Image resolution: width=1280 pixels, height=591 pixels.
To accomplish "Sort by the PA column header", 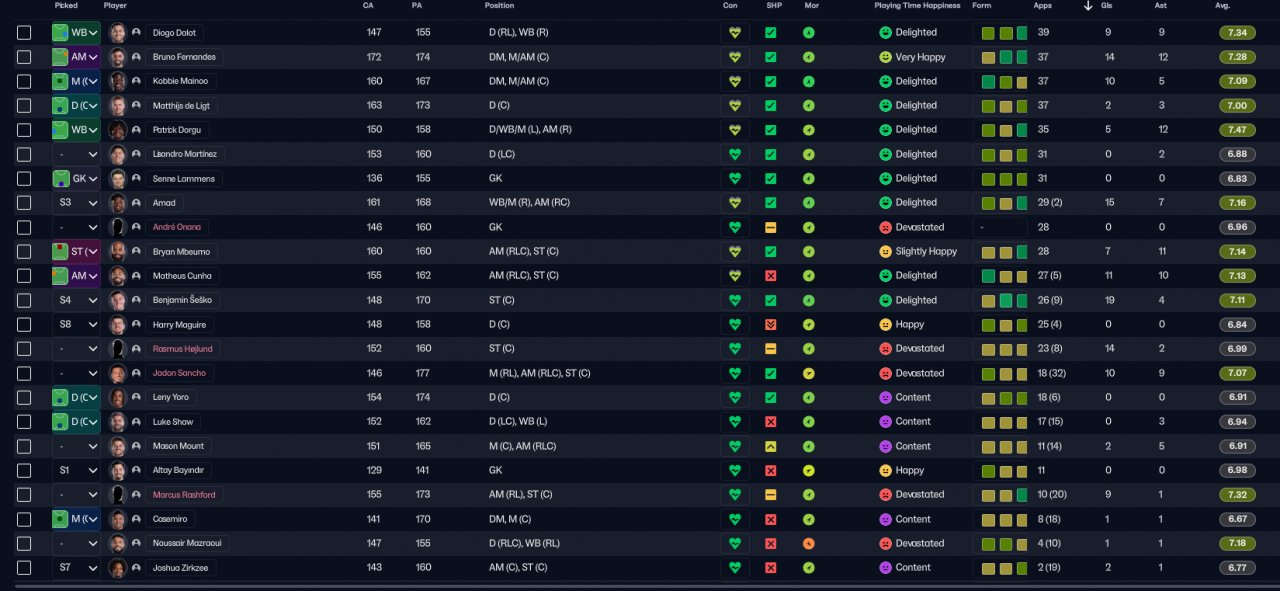I will pyautogui.click(x=416, y=6).
